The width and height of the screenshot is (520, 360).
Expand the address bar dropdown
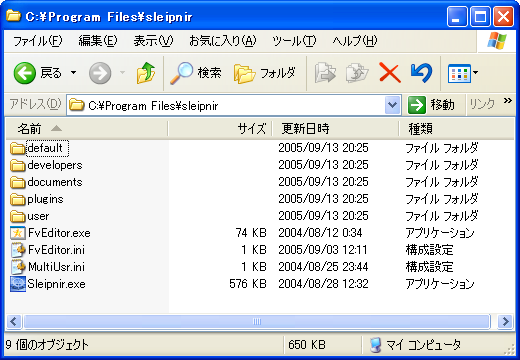392,105
